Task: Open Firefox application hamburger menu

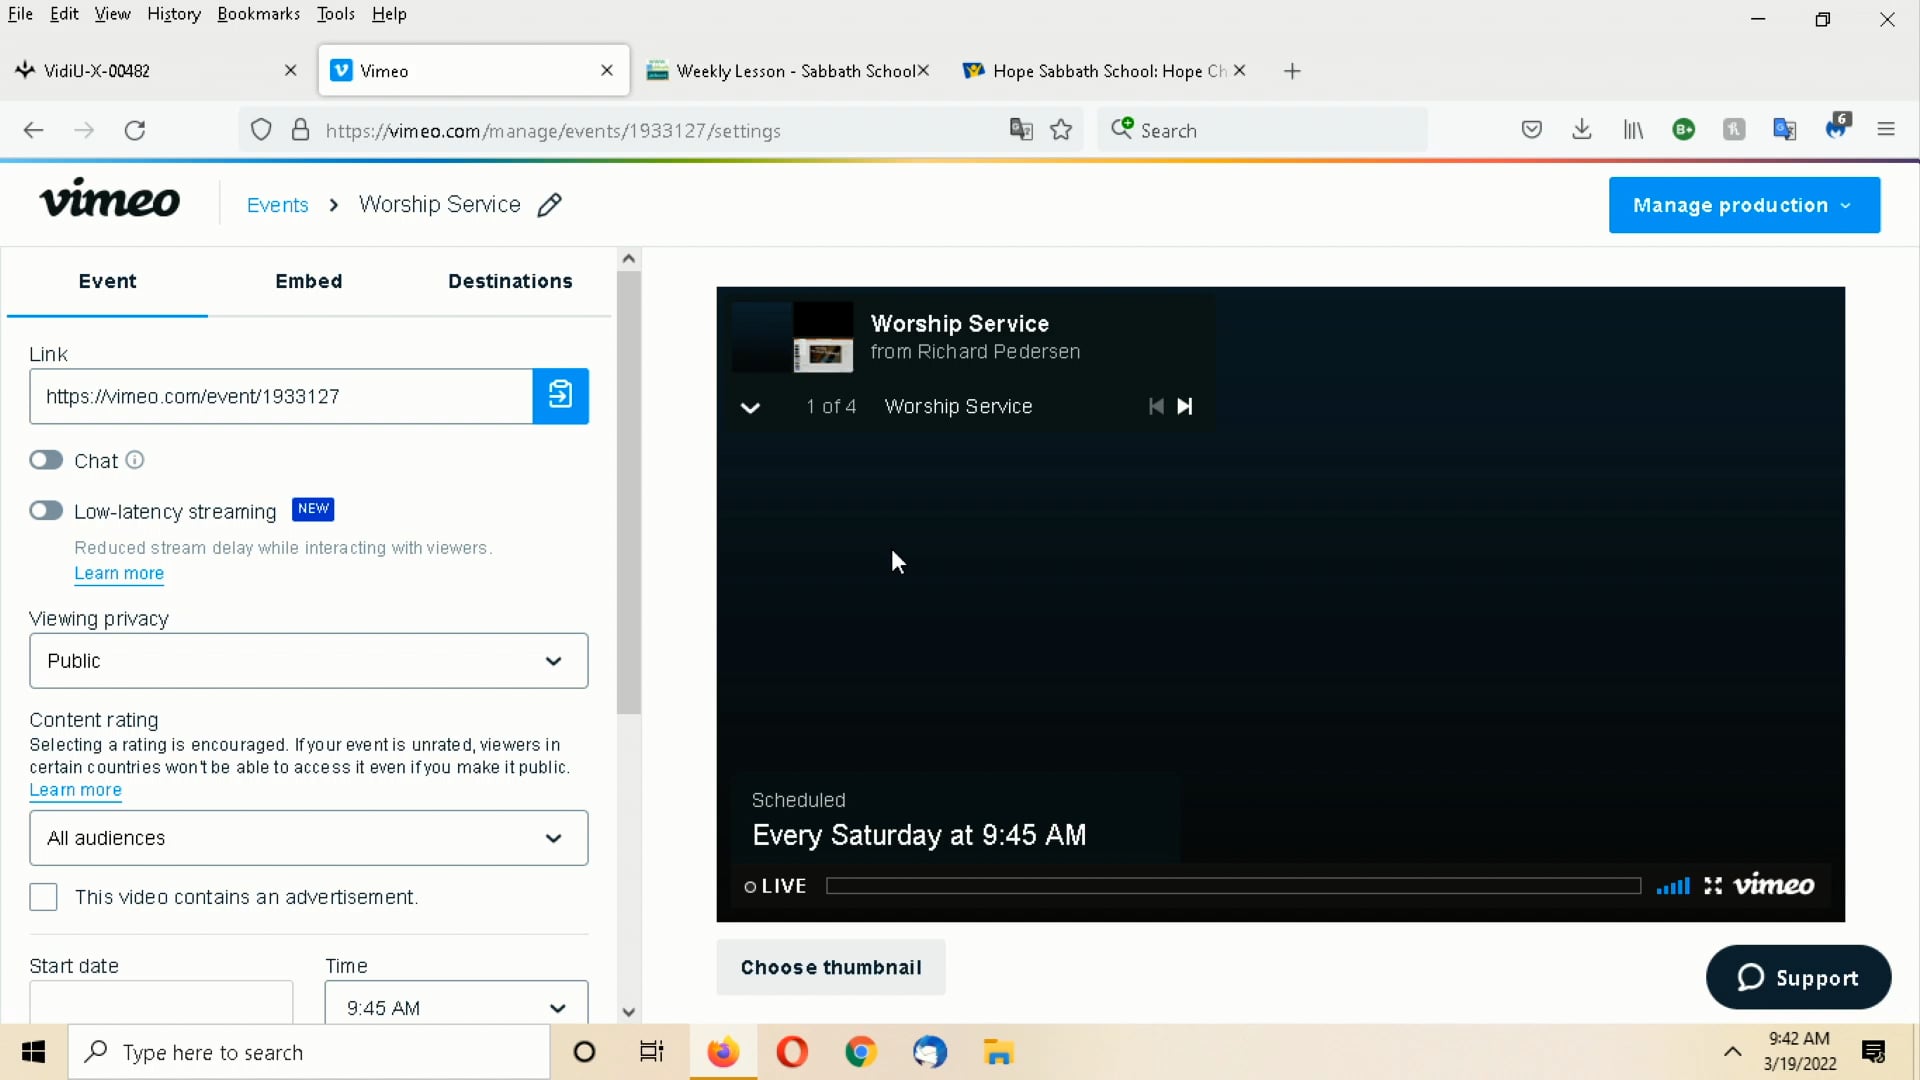Action: point(1886,130)
